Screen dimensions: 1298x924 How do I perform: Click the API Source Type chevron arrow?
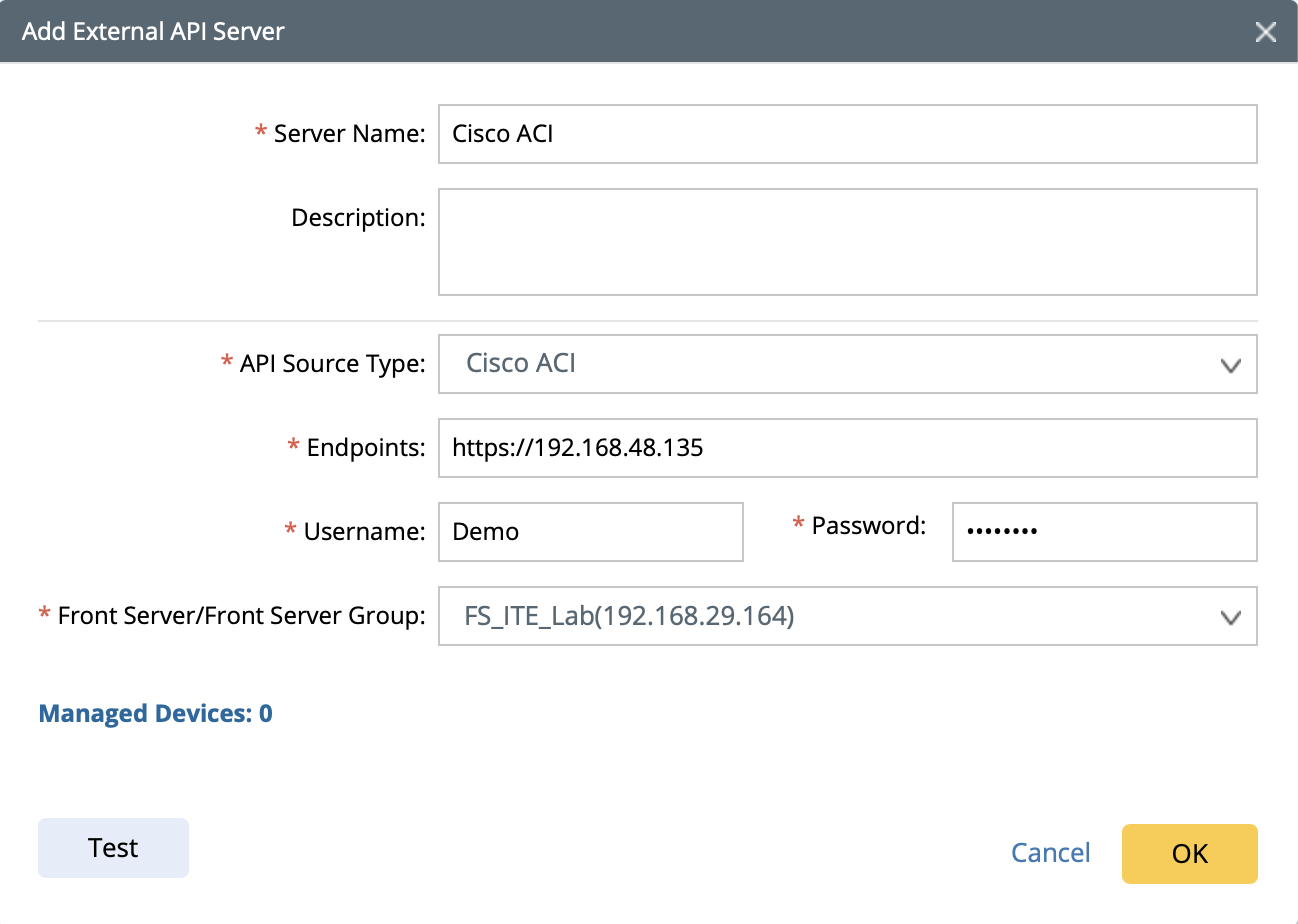1231,364
